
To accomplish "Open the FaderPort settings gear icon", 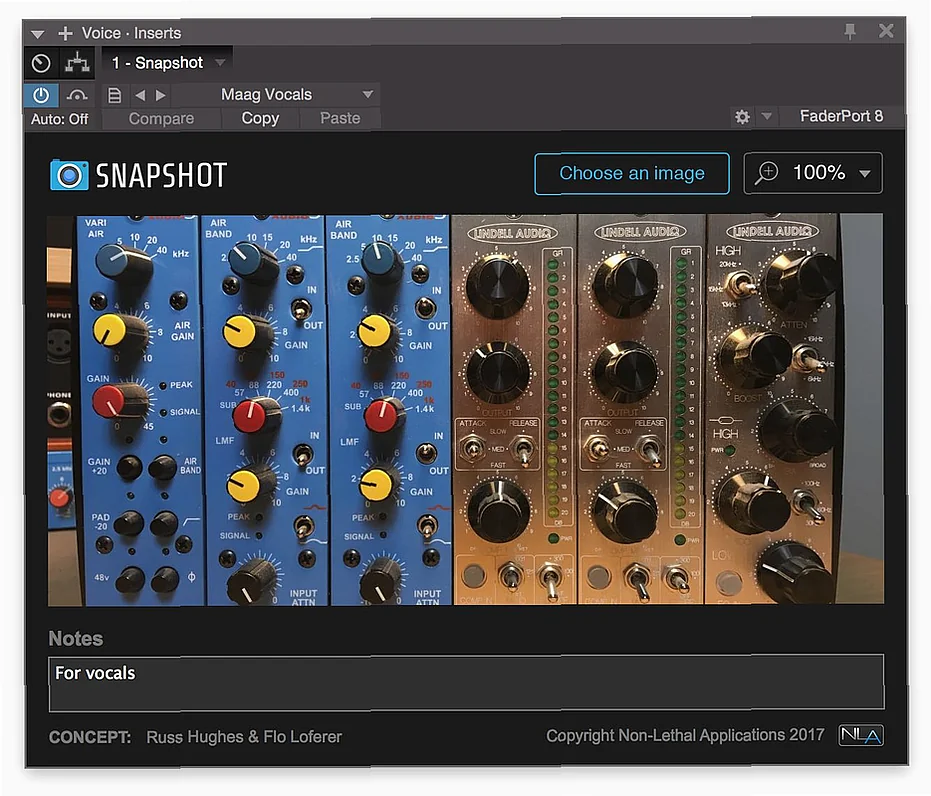I will (742, 116).
